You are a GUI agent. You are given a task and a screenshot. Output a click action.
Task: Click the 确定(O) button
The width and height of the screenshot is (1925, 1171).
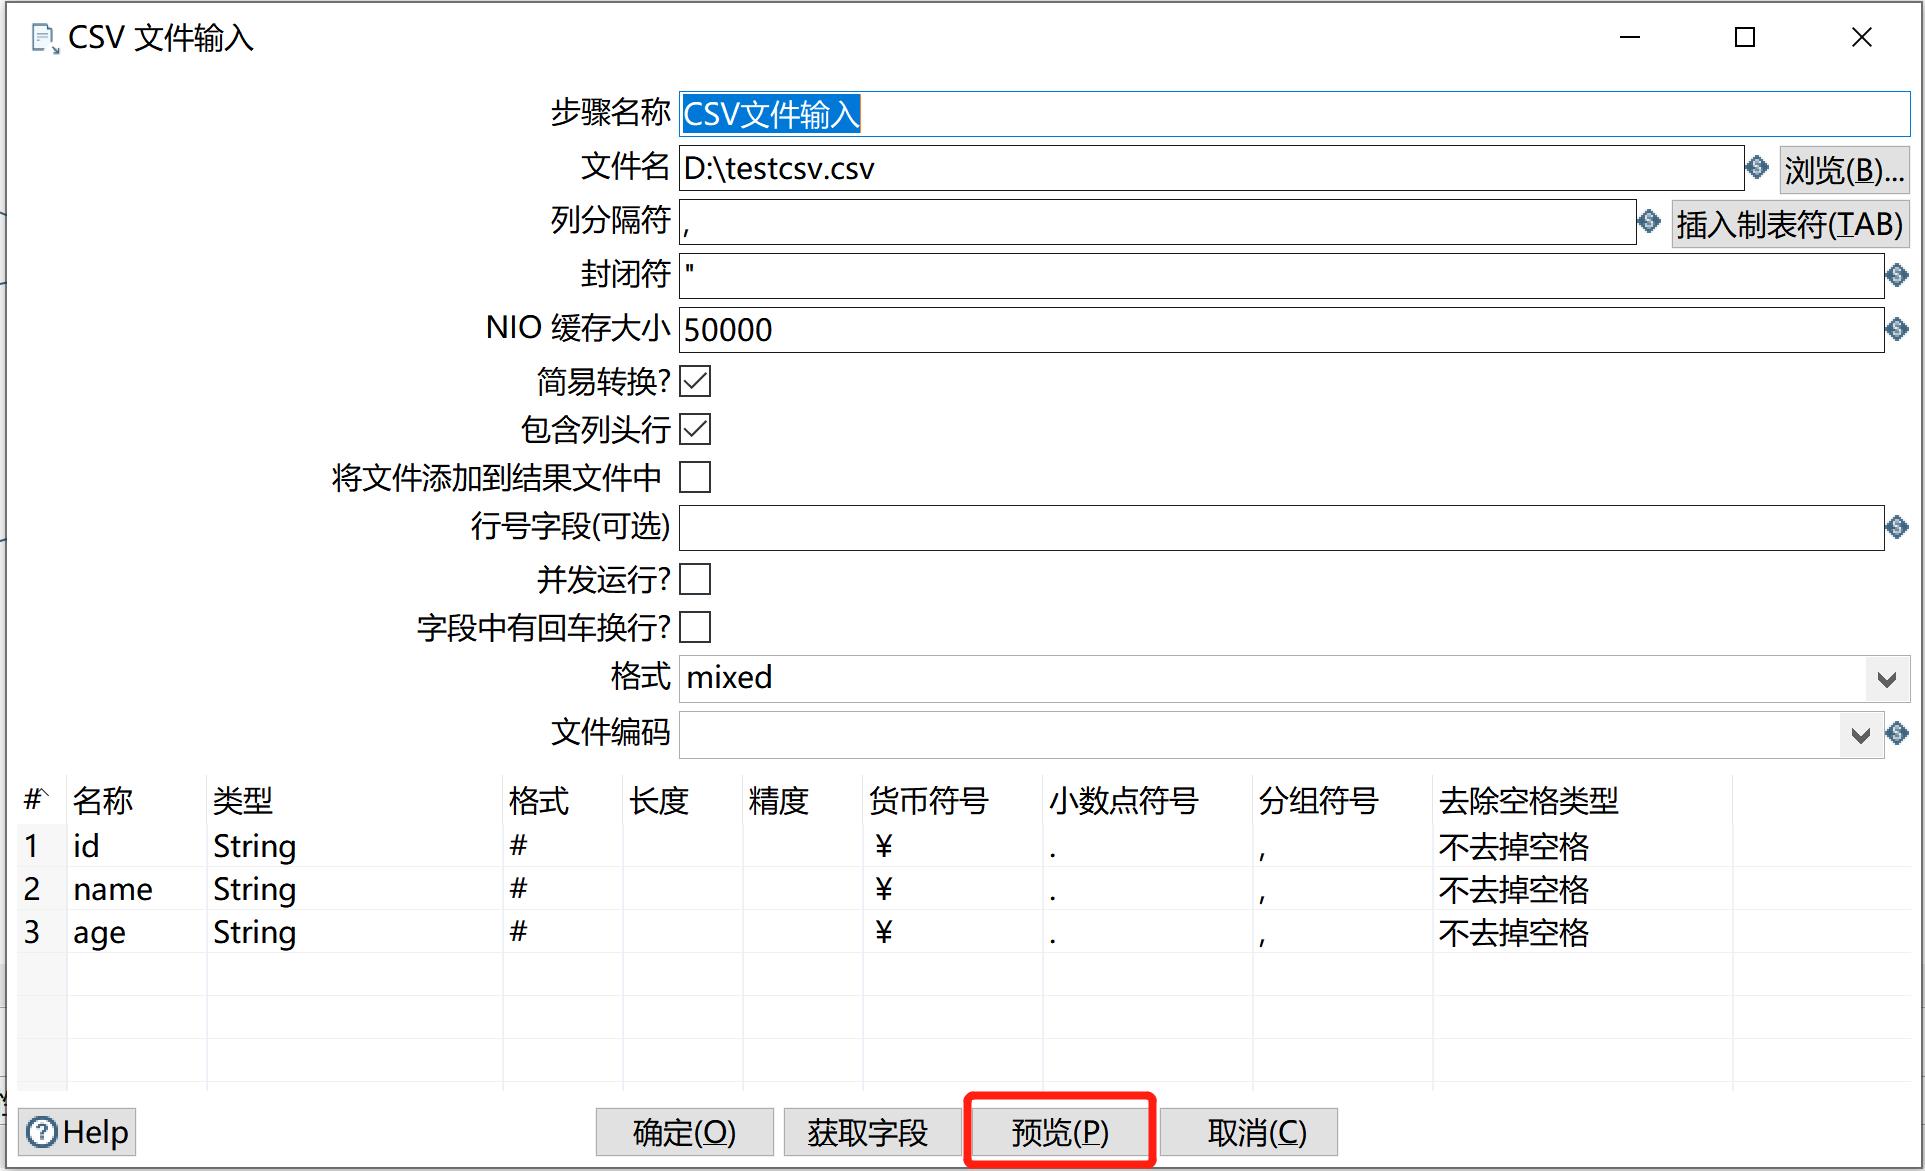click(685, 1132)
